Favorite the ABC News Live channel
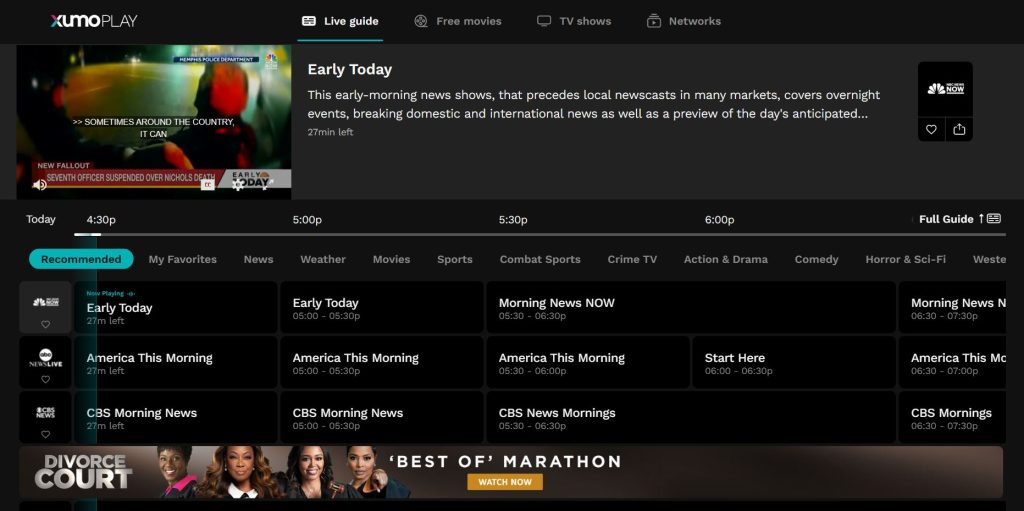This screenshot has height=511, width=1024. coord(45,379)
